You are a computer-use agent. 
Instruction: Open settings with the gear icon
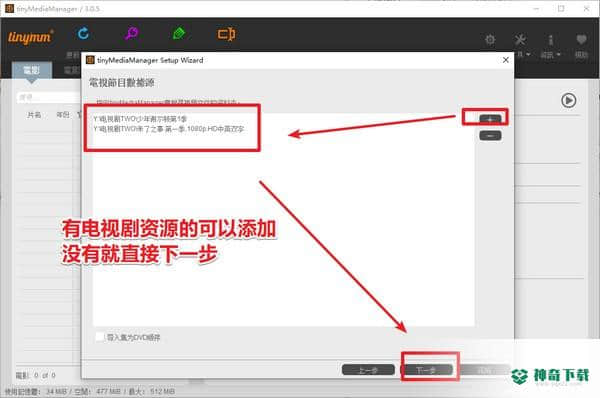click(490, 40)
